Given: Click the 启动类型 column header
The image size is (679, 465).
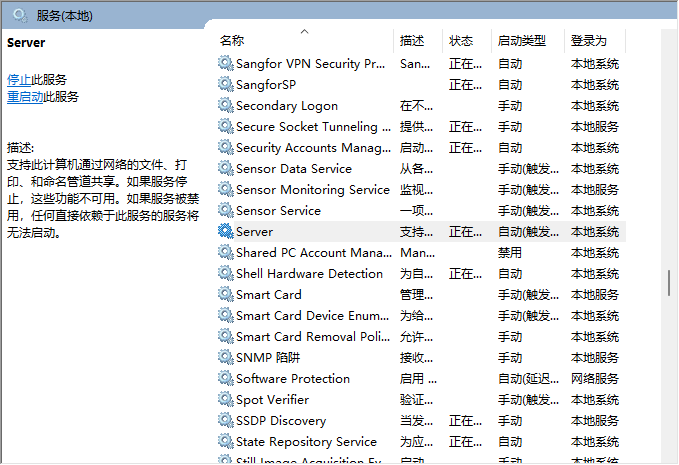Looking at the screenshot, I should pyautogui.click(x=522, y=41).
